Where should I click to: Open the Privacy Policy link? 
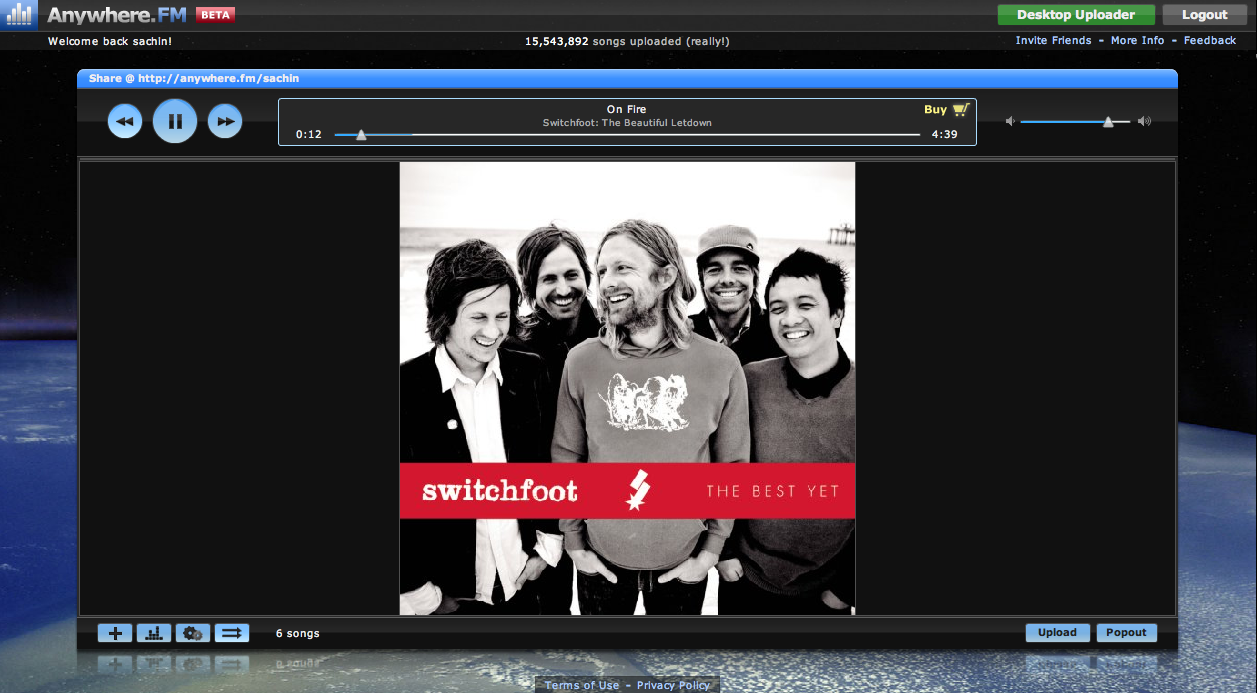click(x=673, y=685)
